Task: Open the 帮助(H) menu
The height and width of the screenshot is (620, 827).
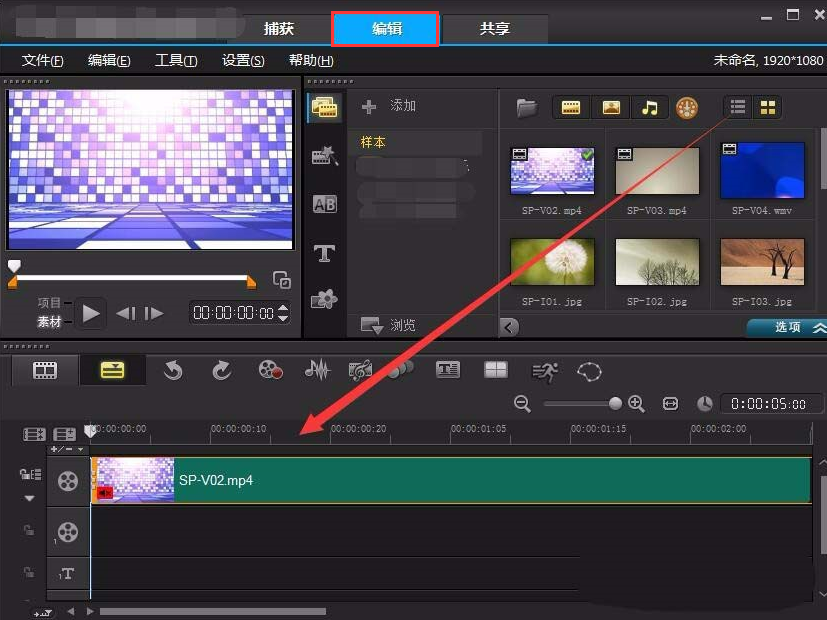Action: pos(310,61)
